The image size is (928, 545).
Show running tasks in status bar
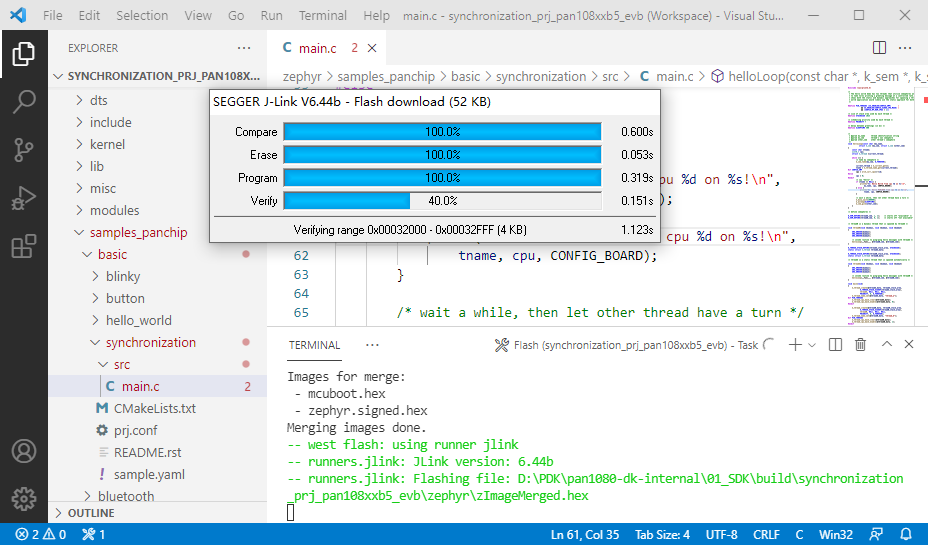click(x=94, y=534)
